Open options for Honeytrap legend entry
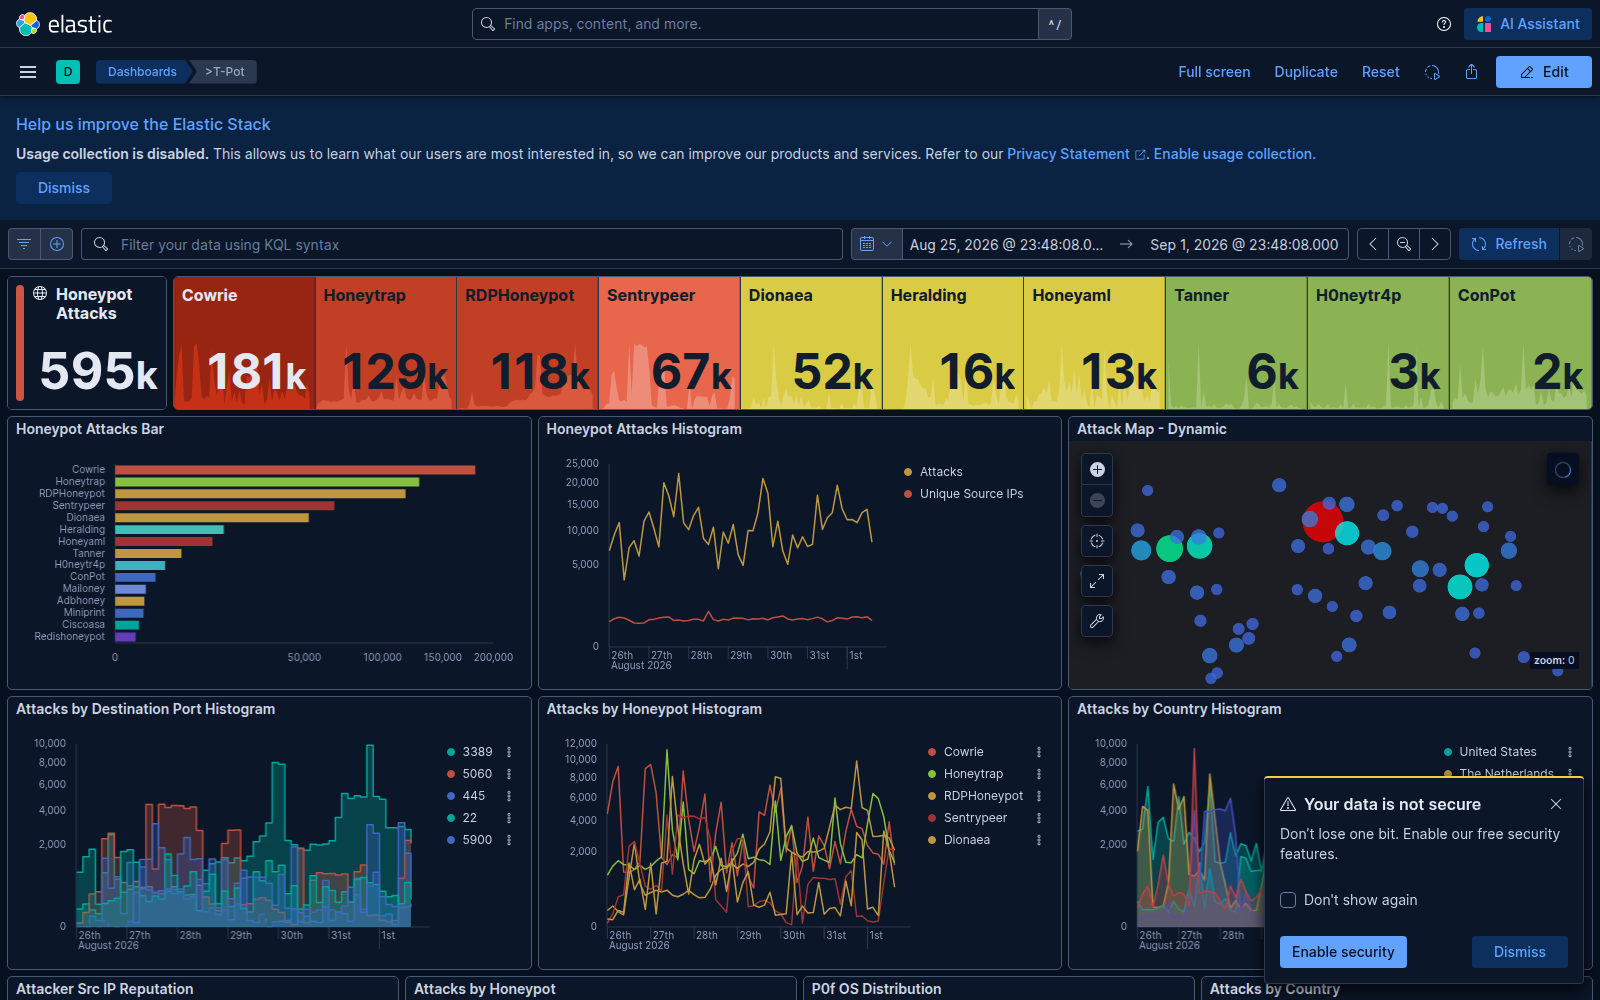Image resolution: width=1600 pixels, height=1000 pixels. (x=1039, y=774)
